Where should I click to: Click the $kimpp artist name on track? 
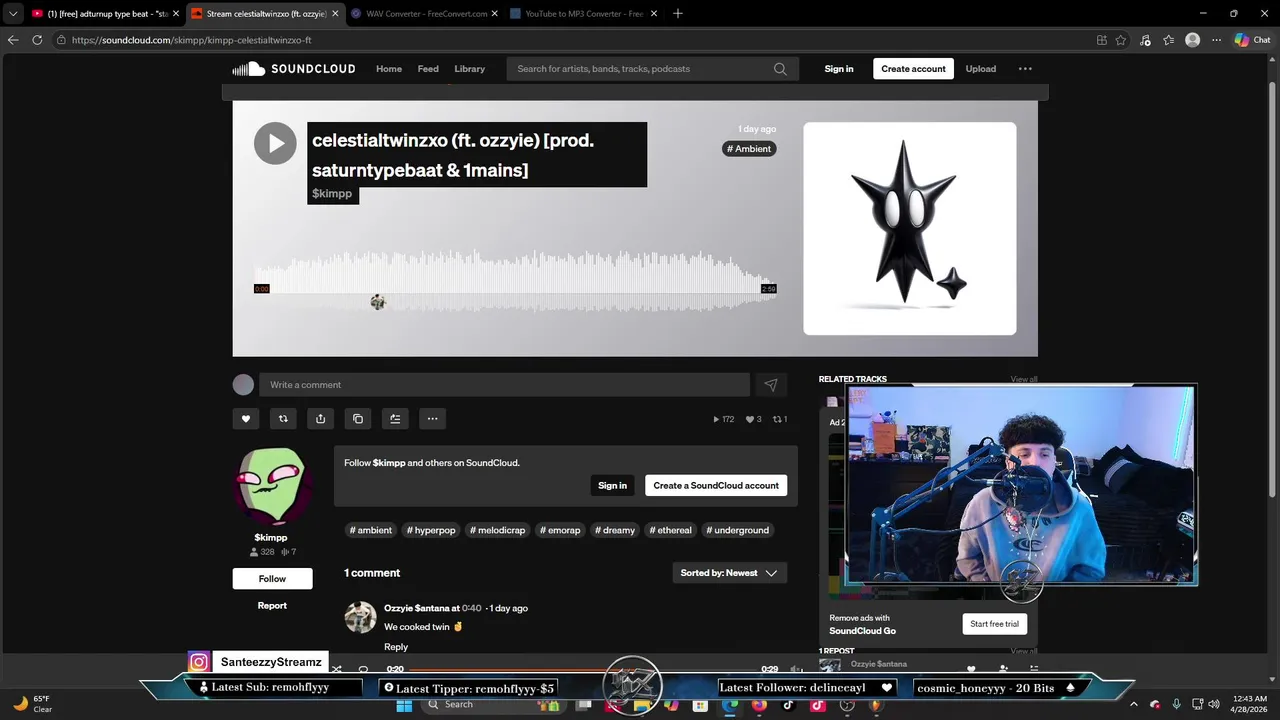point(332,193)
